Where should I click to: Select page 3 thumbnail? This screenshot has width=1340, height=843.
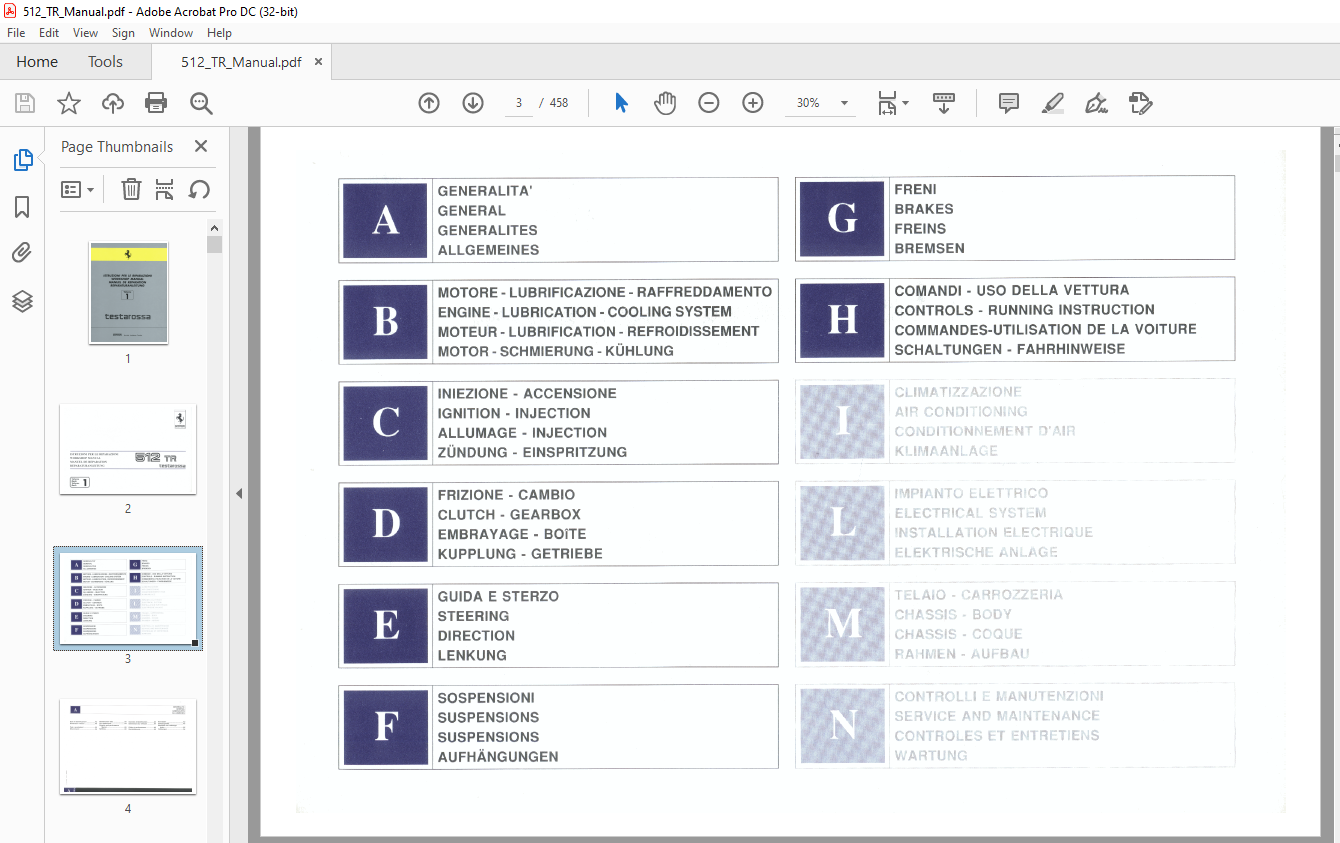128,598
